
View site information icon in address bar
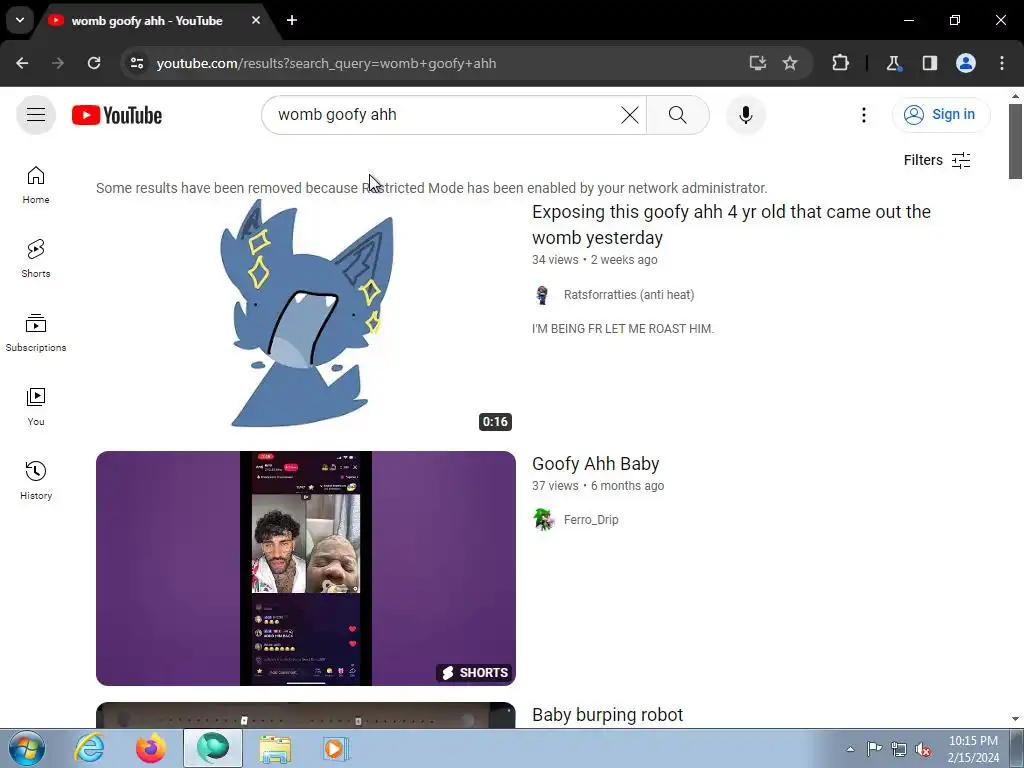pos(137,63)
